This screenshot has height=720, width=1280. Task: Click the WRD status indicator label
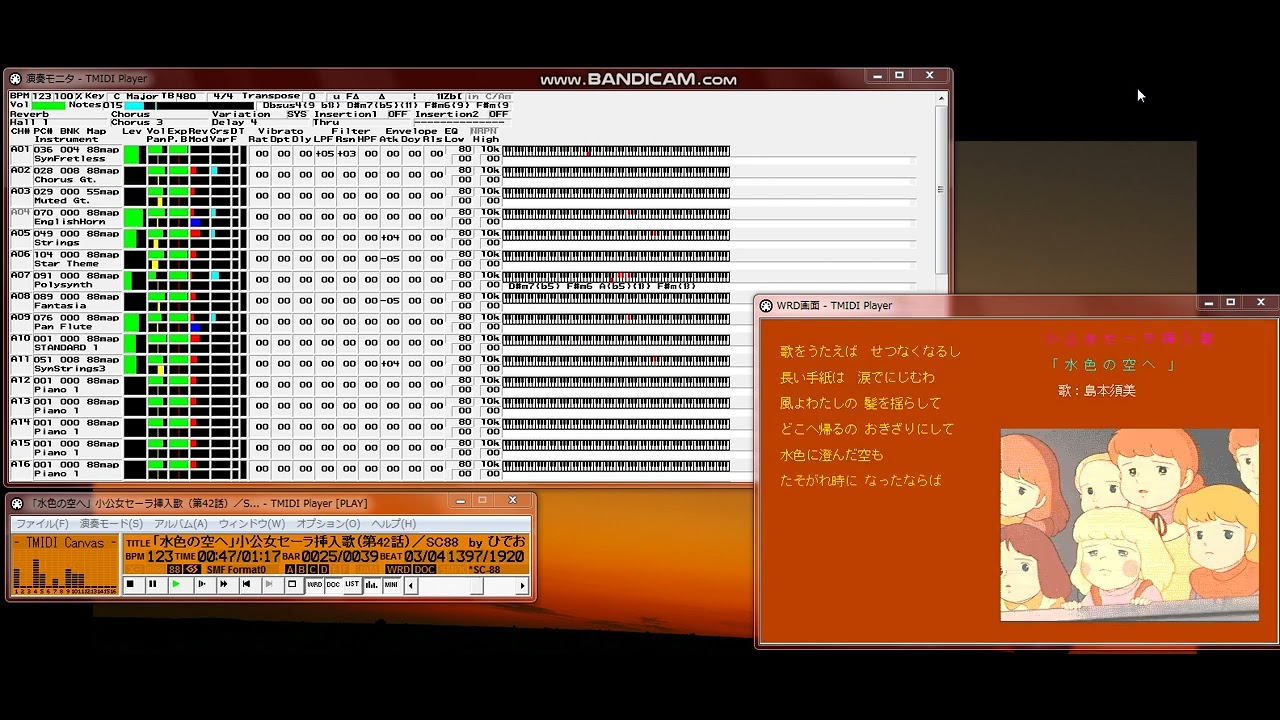coord(398,570)
